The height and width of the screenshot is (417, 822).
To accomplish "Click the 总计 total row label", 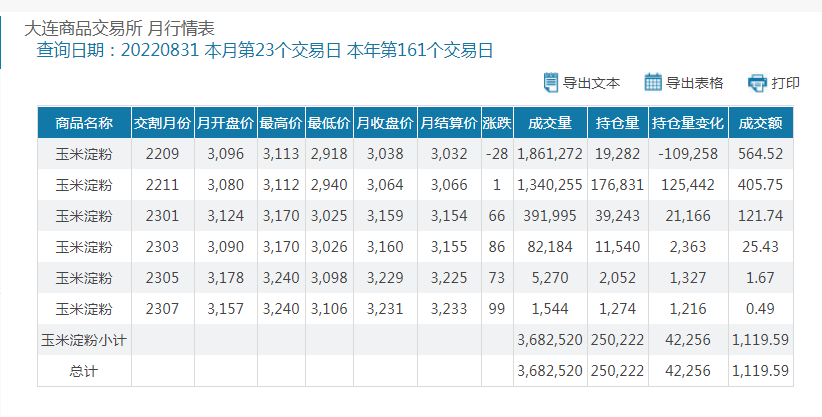I will pyautogui.click(x=84, y=371).
